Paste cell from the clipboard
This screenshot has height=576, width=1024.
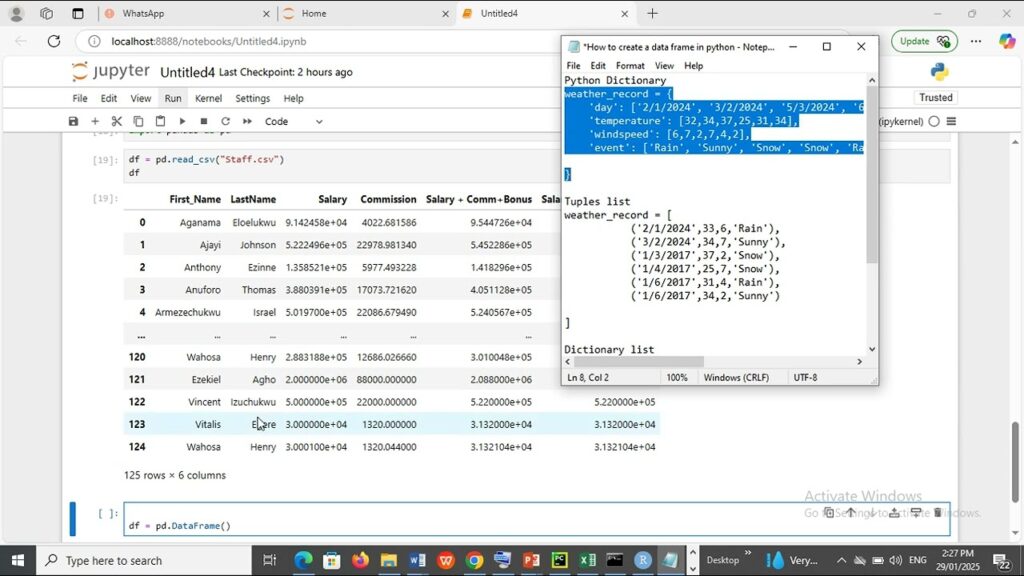161,121
